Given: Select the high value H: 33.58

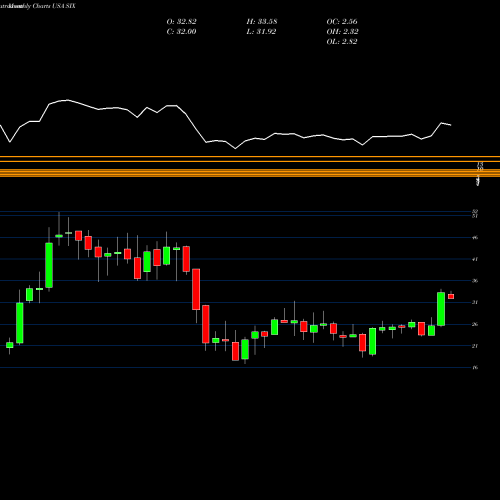Looking at the screenshot, I should tap(262, 22).
